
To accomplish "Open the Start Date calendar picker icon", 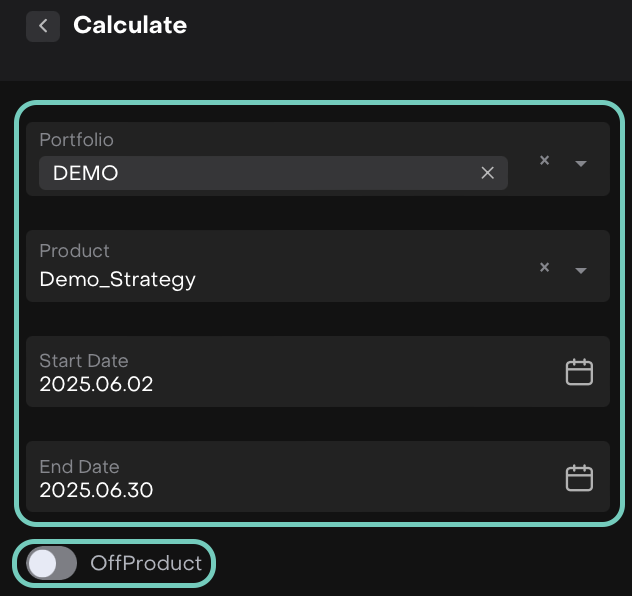I will 579,372.
